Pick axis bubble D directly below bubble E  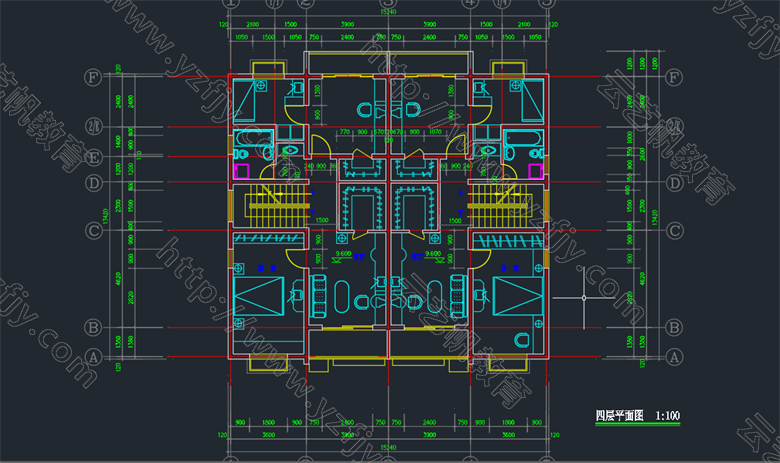click(93, 183)
